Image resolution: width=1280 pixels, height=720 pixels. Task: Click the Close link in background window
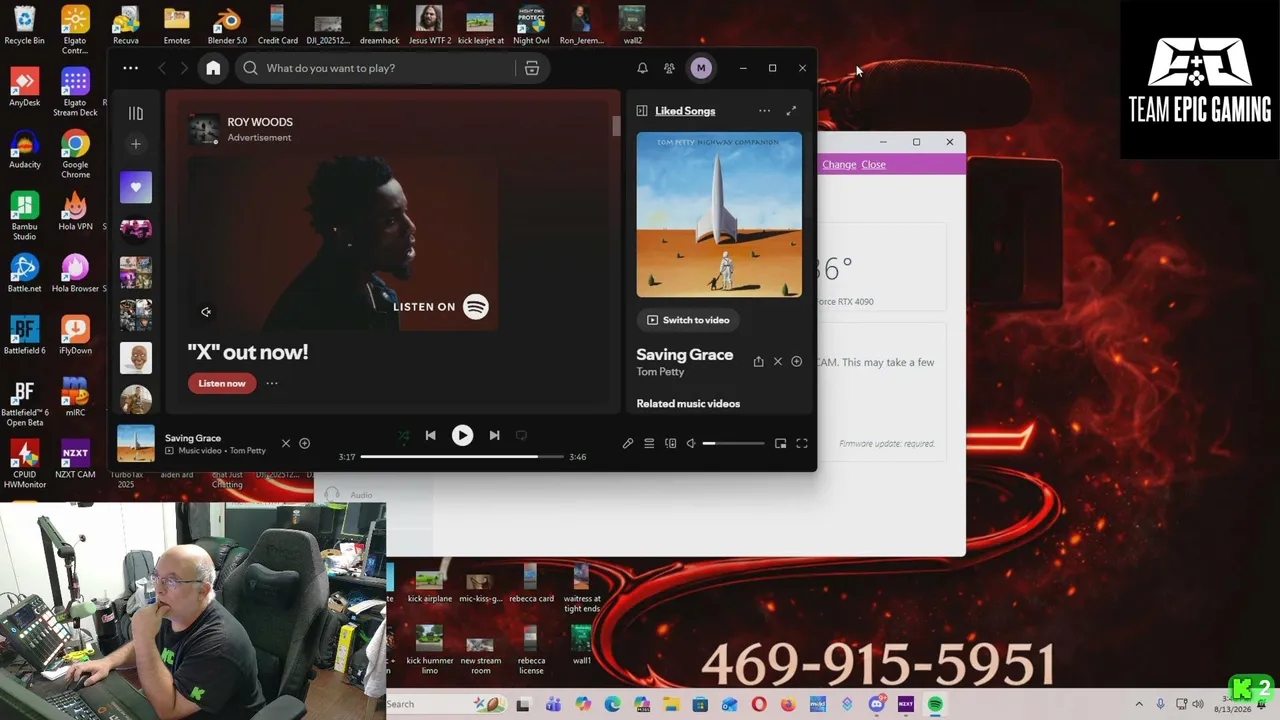coord(873,165)
